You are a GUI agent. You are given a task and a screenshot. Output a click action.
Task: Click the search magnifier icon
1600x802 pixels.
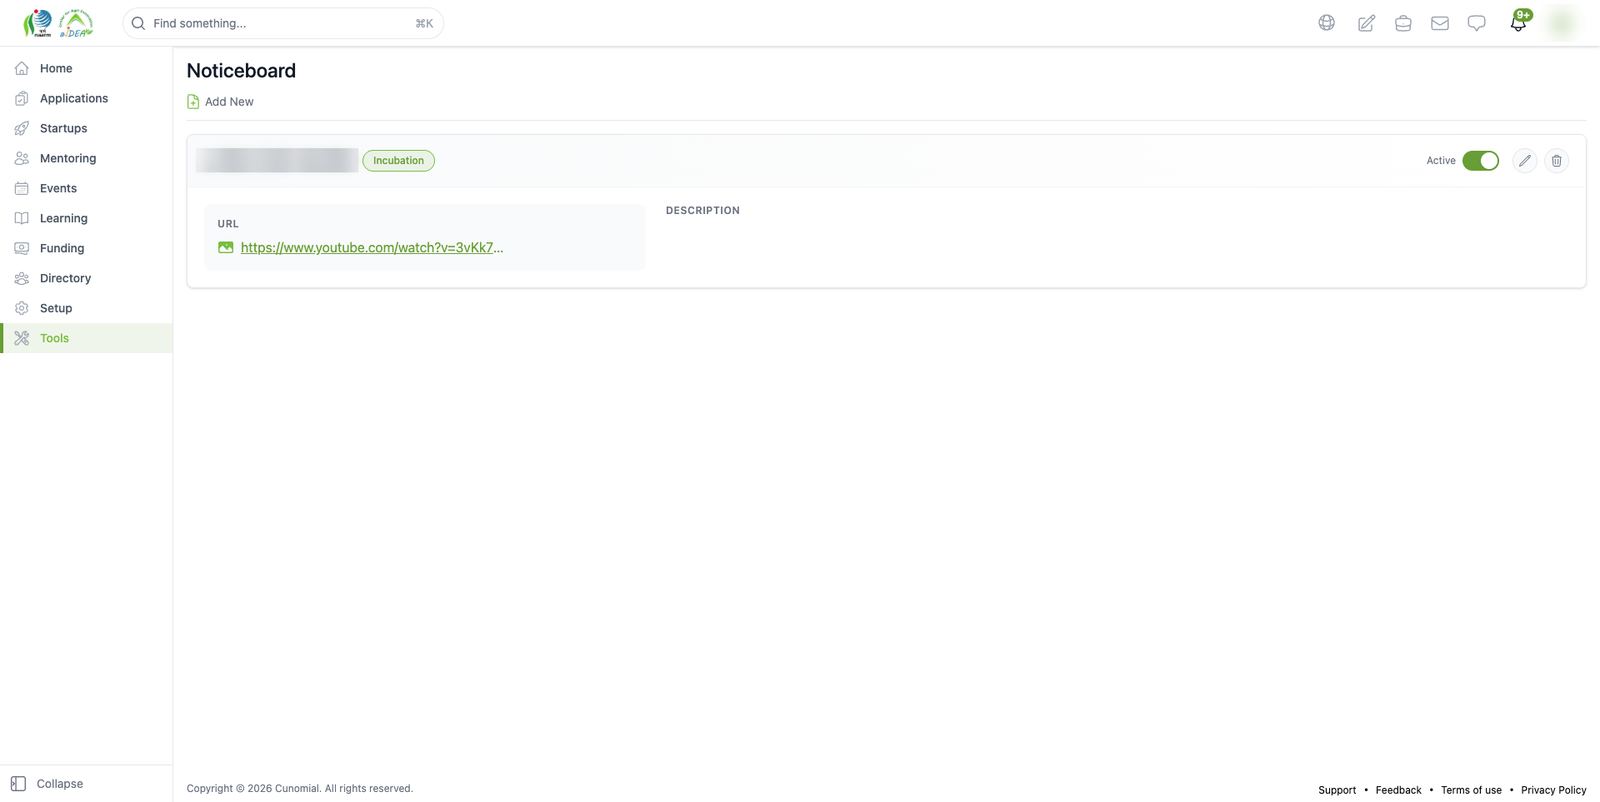click(x=139, y=23)
